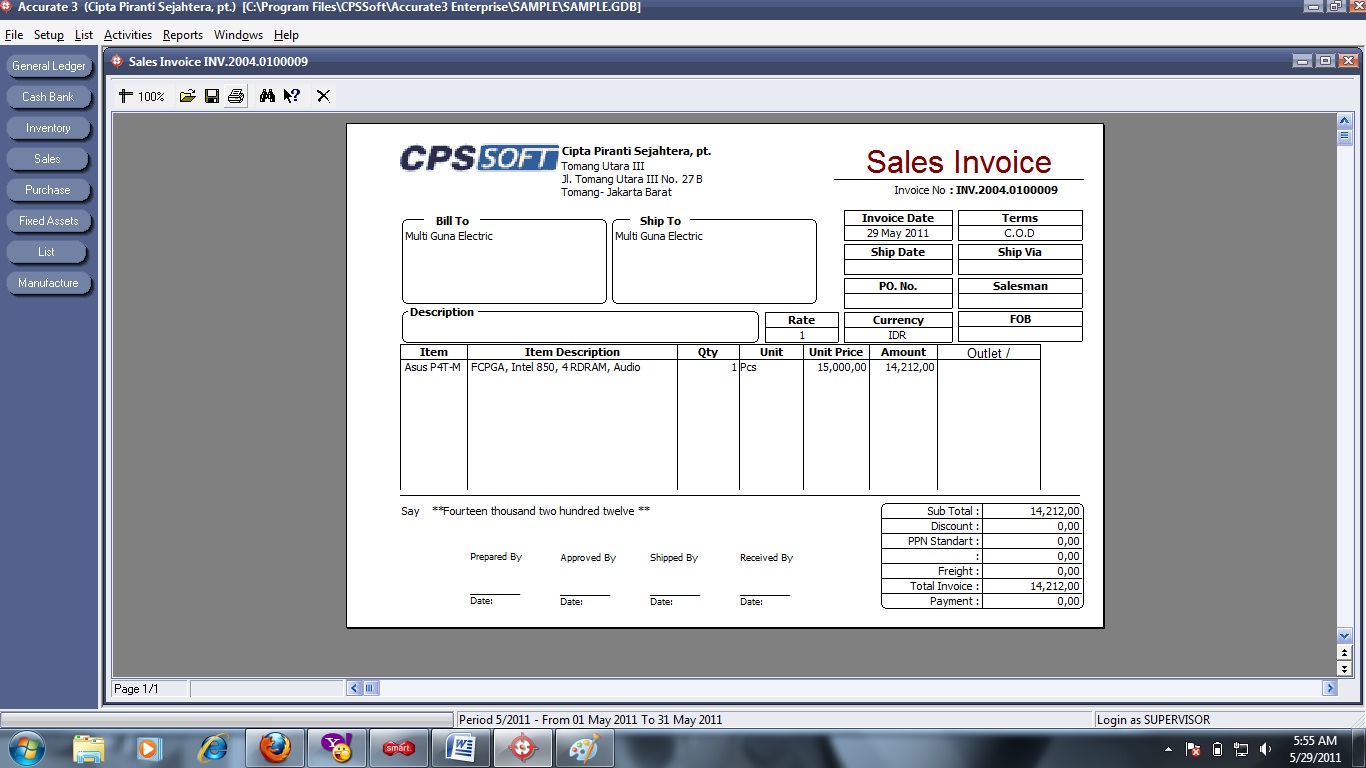
Task: Click Login as SUPERVISOR status text
Action: (x=1153, y=719)
